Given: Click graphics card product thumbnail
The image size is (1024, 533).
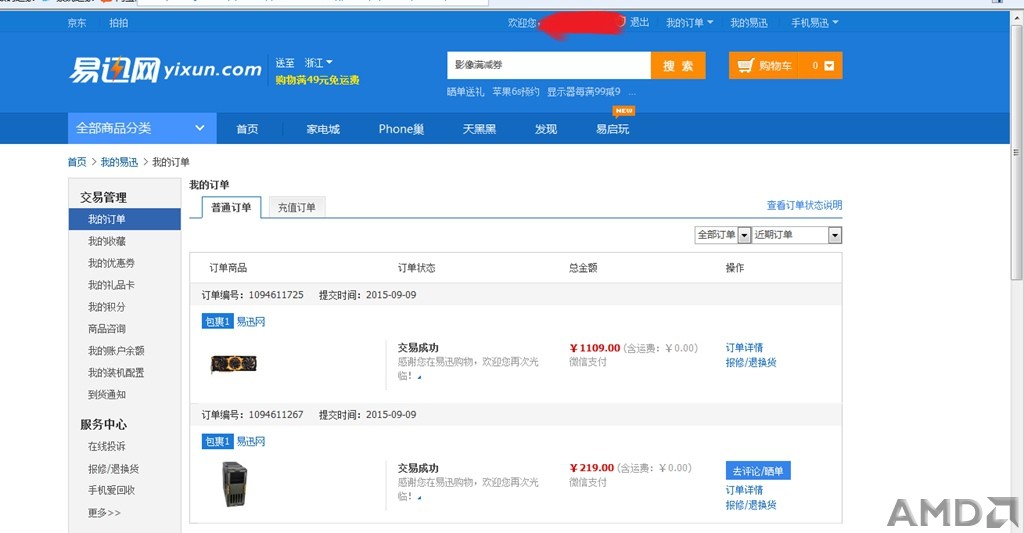Looking at the screenshot, I should (234, 363).
